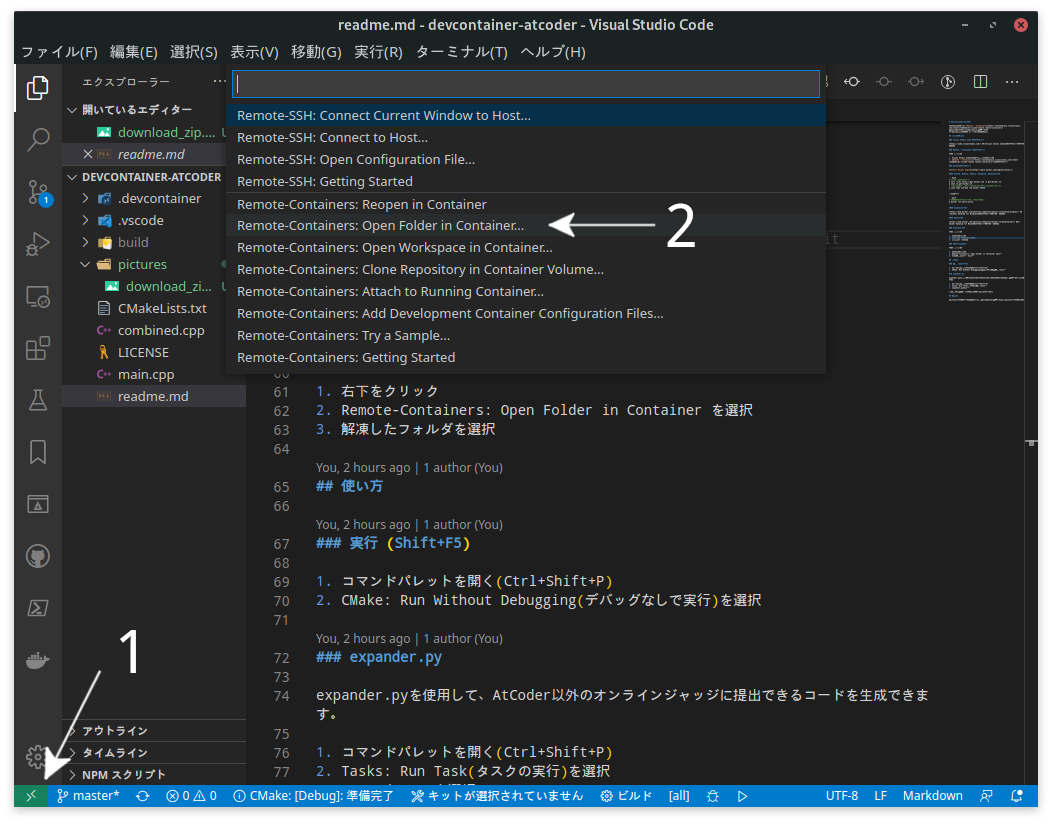Open the PowerShell terminal view icon
This screenshot has height=824, width=1052.
38,608
